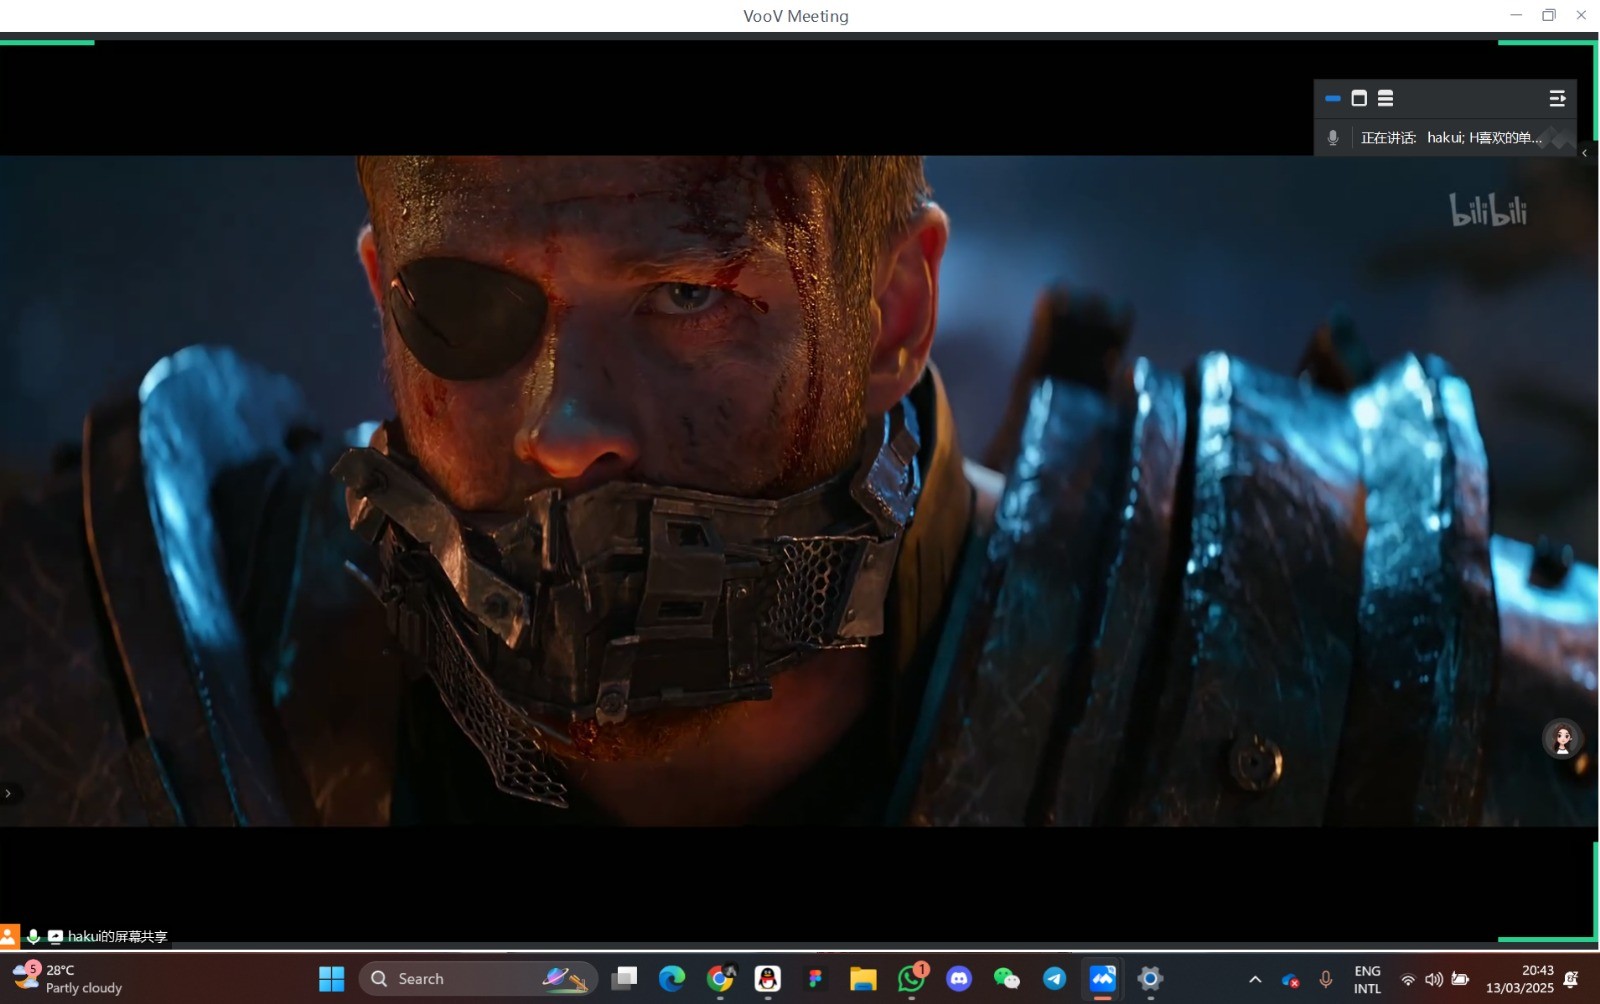Open Task View on the taskbar
Screen dimensions: 1600x1004
point(624,978)
